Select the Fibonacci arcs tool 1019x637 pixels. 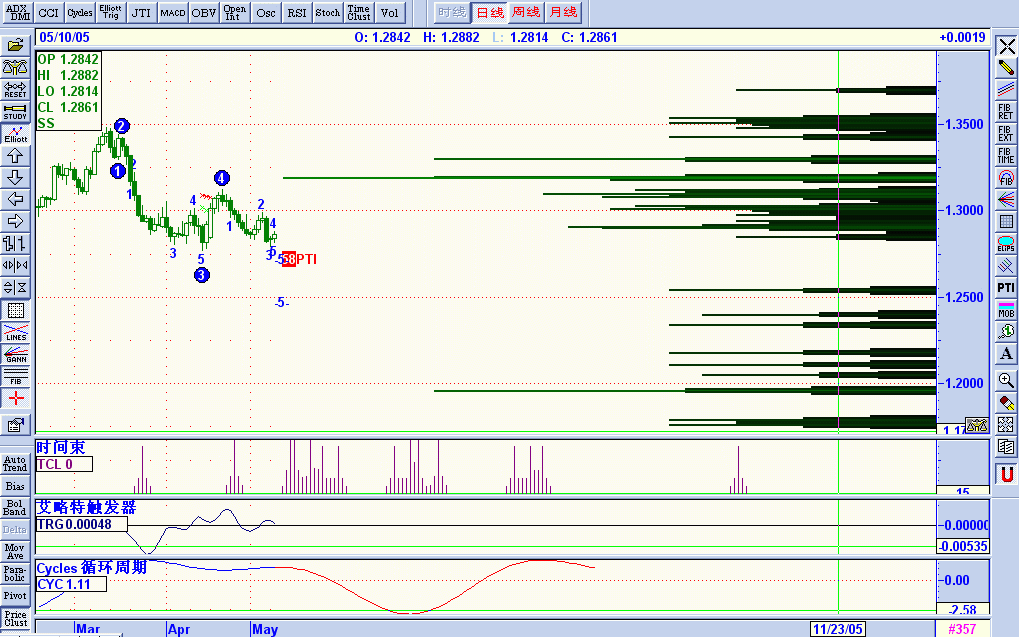click(1006, 178)
